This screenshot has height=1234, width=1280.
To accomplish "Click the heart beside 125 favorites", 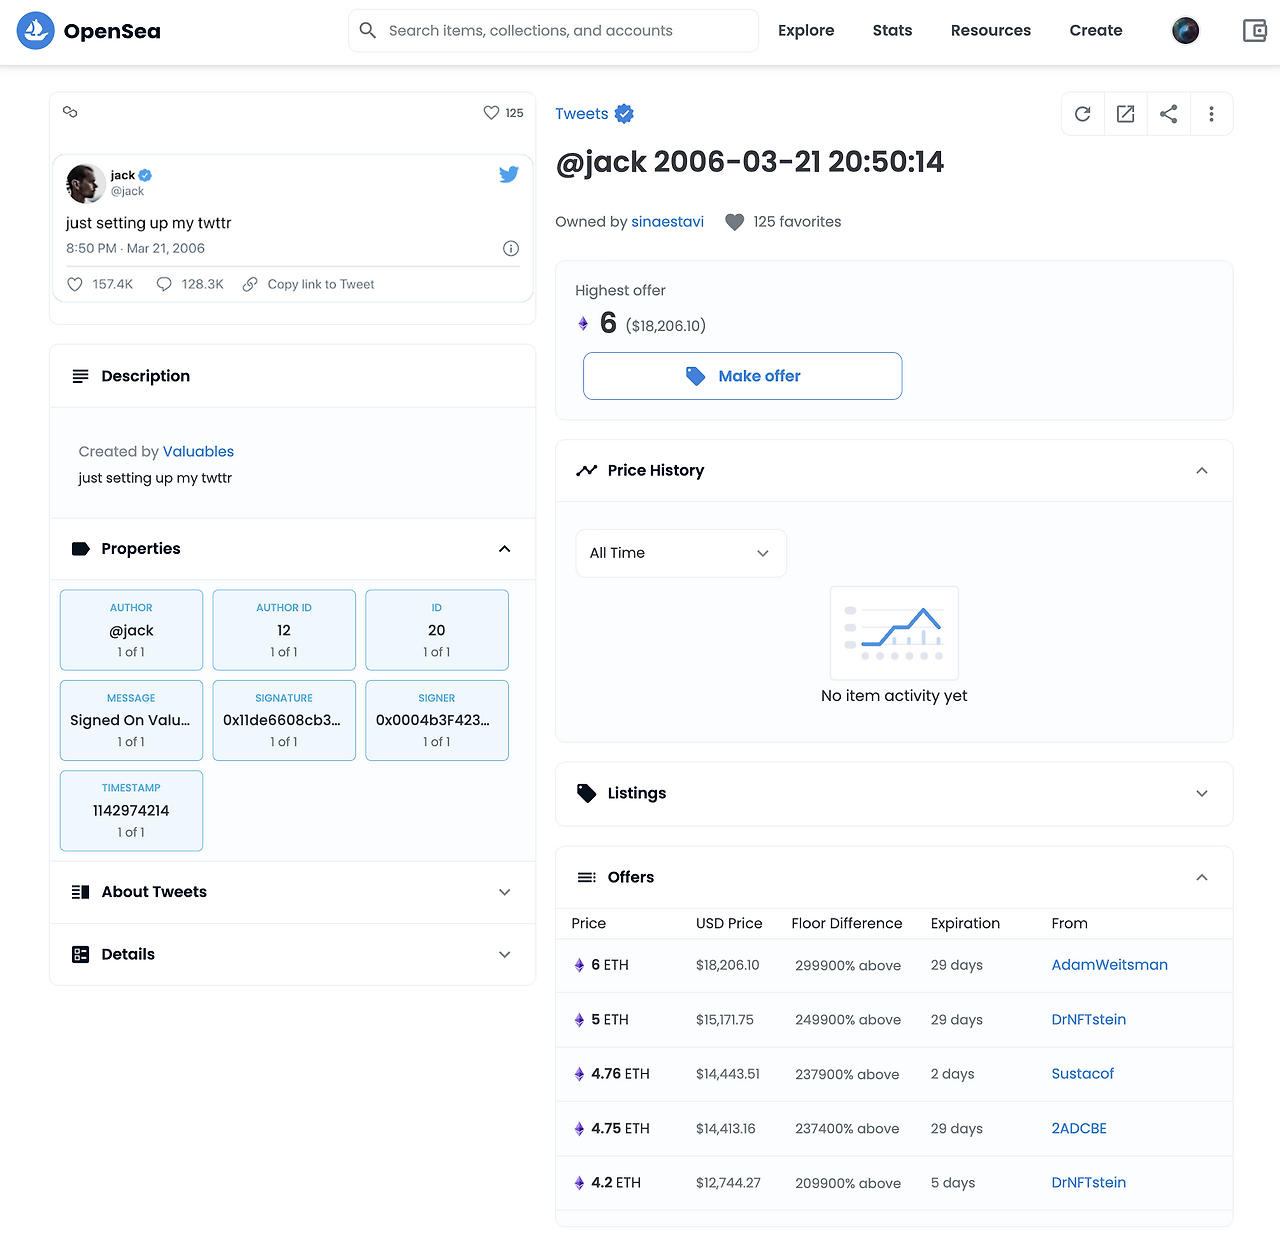I will (734, 222).
